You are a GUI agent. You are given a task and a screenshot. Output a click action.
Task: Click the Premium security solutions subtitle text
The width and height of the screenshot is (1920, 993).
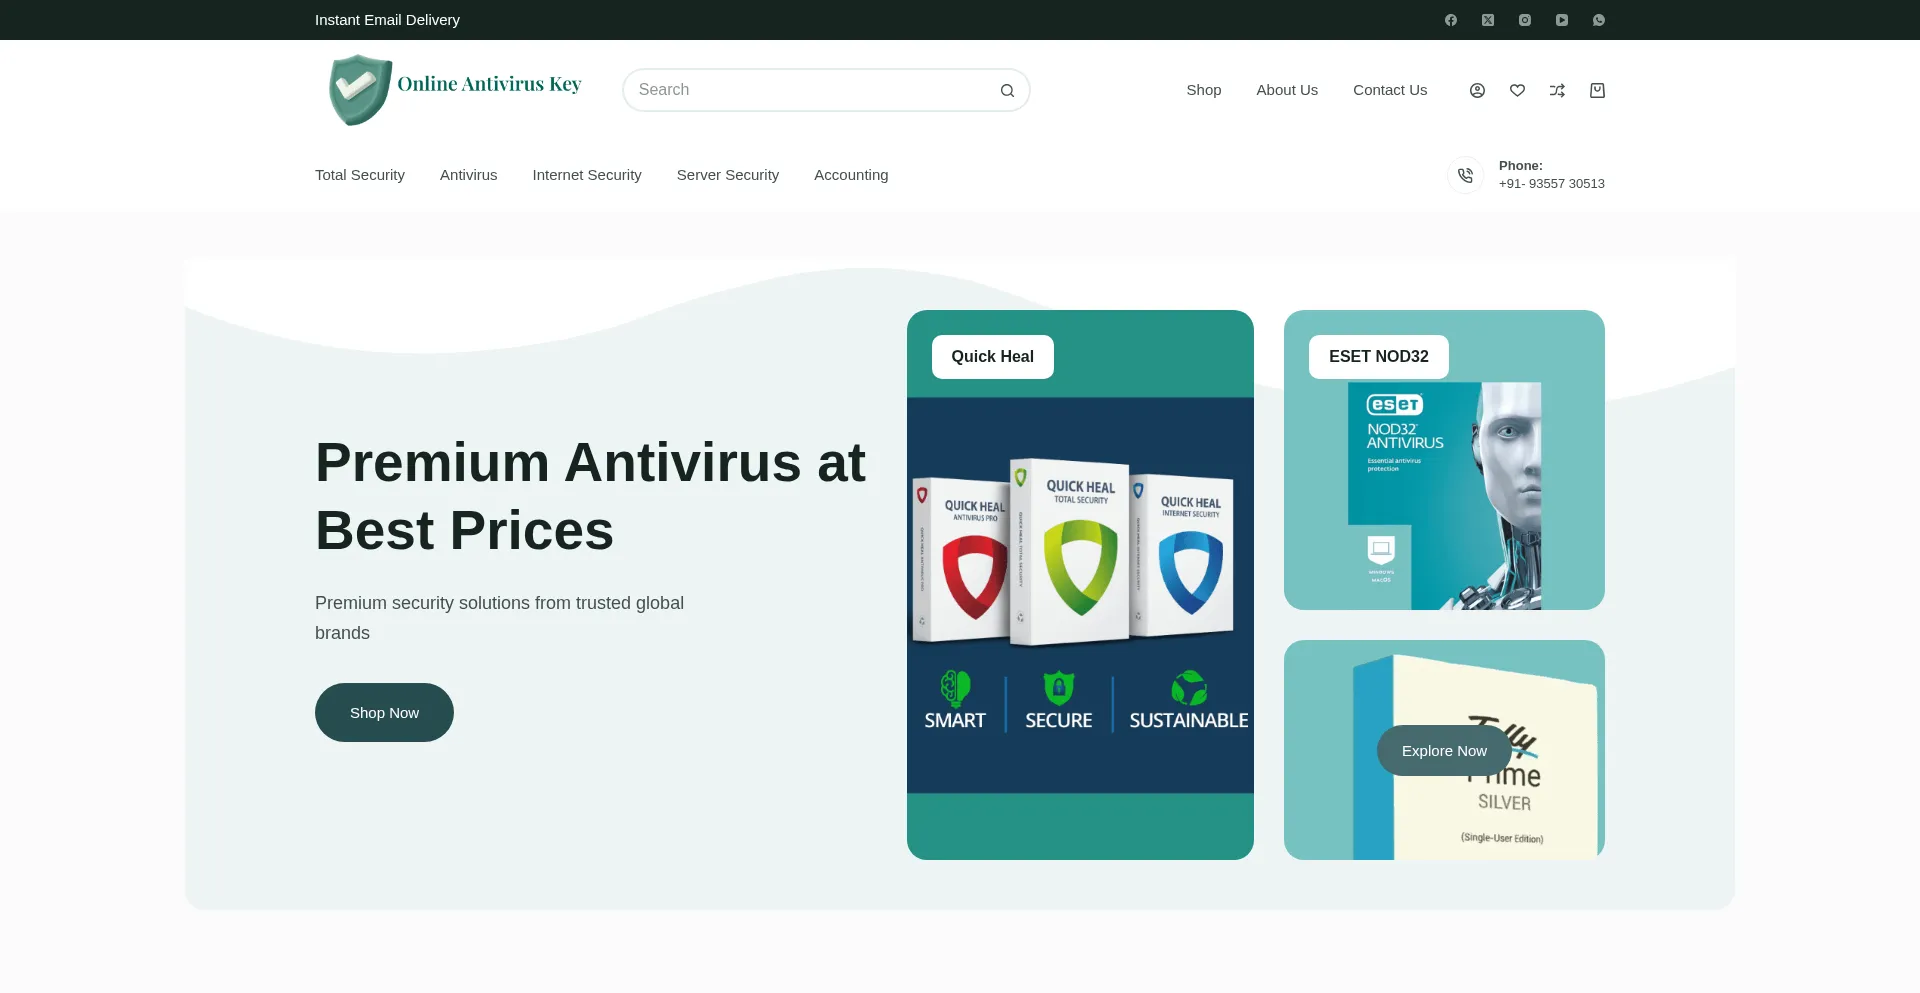pos(499,618)
